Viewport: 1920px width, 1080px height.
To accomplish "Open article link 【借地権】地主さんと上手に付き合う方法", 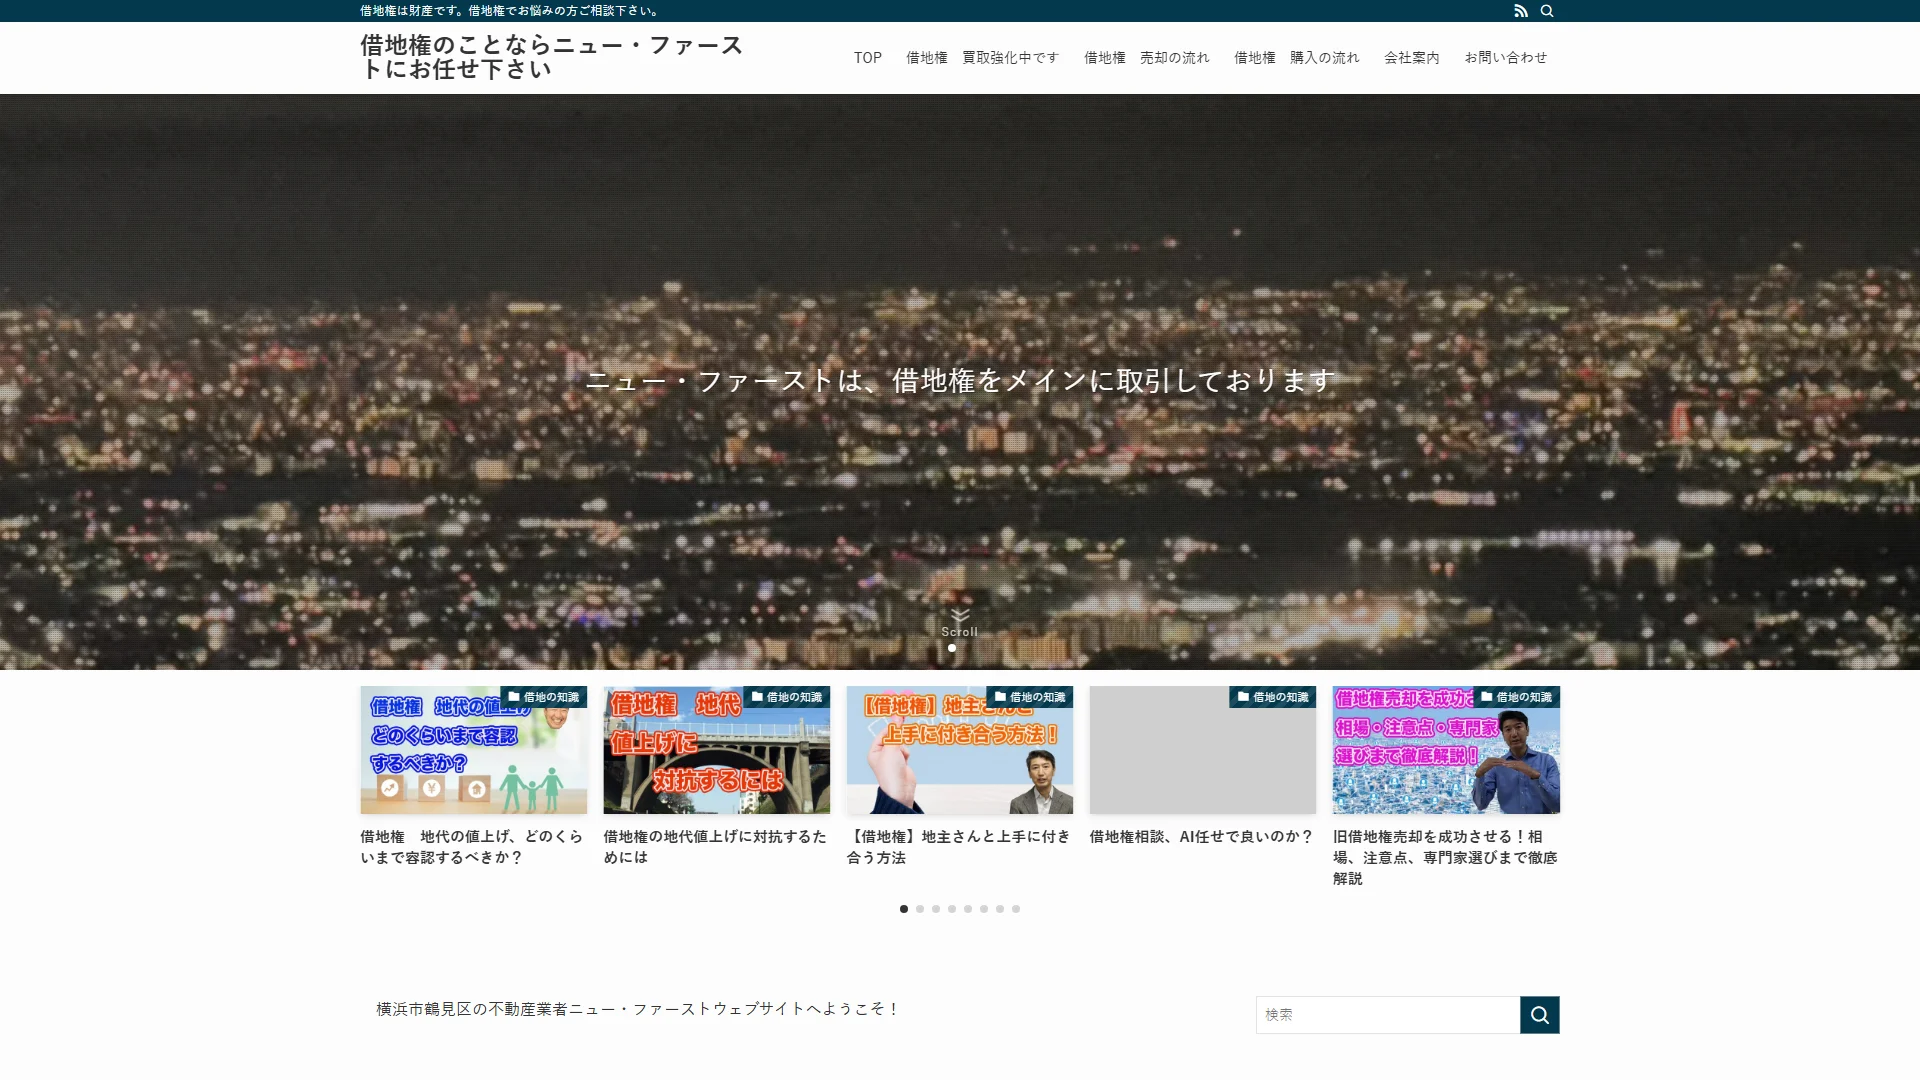I will (x=958, y=847).
